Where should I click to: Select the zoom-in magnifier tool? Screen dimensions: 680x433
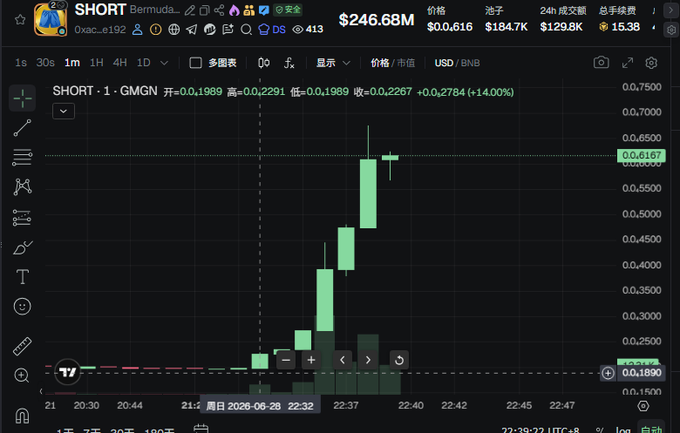point(22,376)
